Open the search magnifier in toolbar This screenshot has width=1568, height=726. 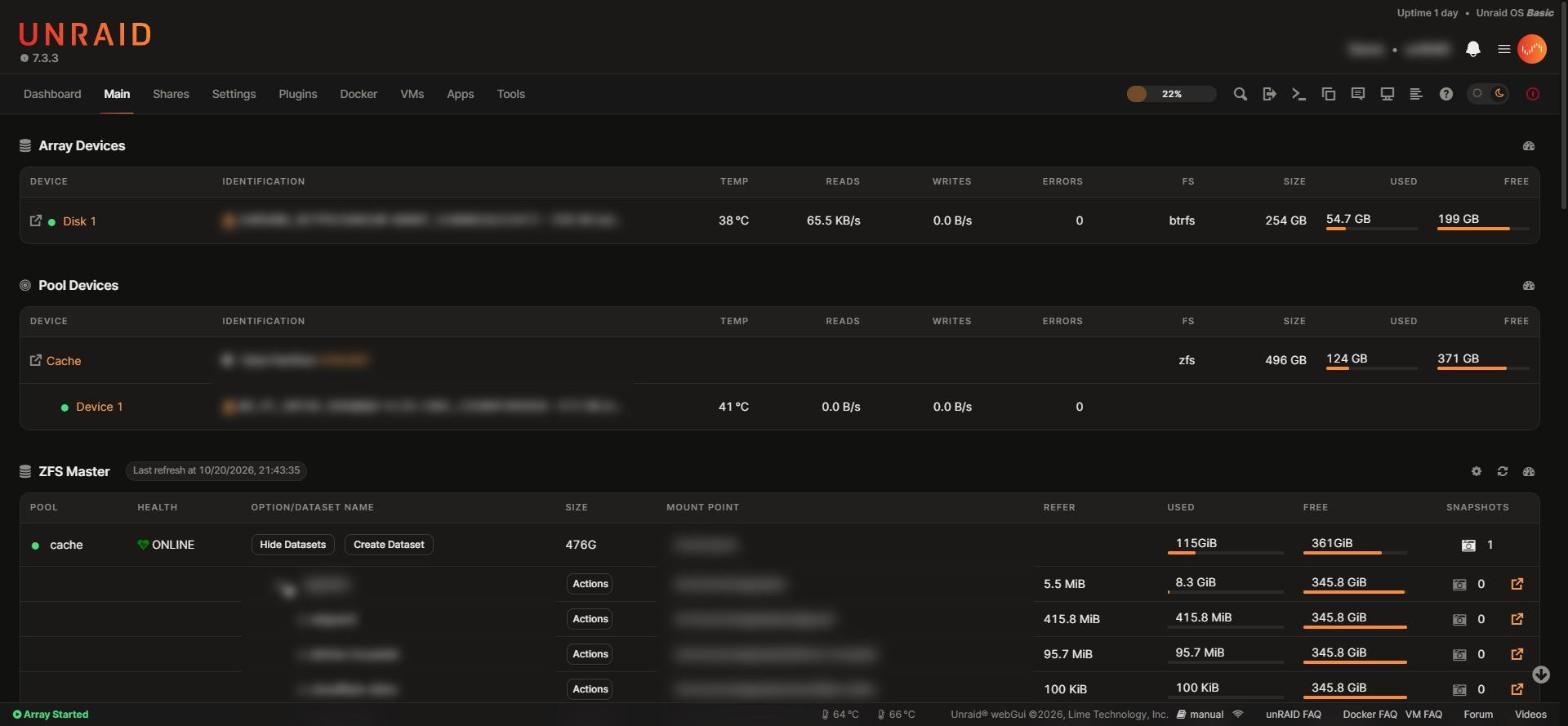tap(1240, 94)
